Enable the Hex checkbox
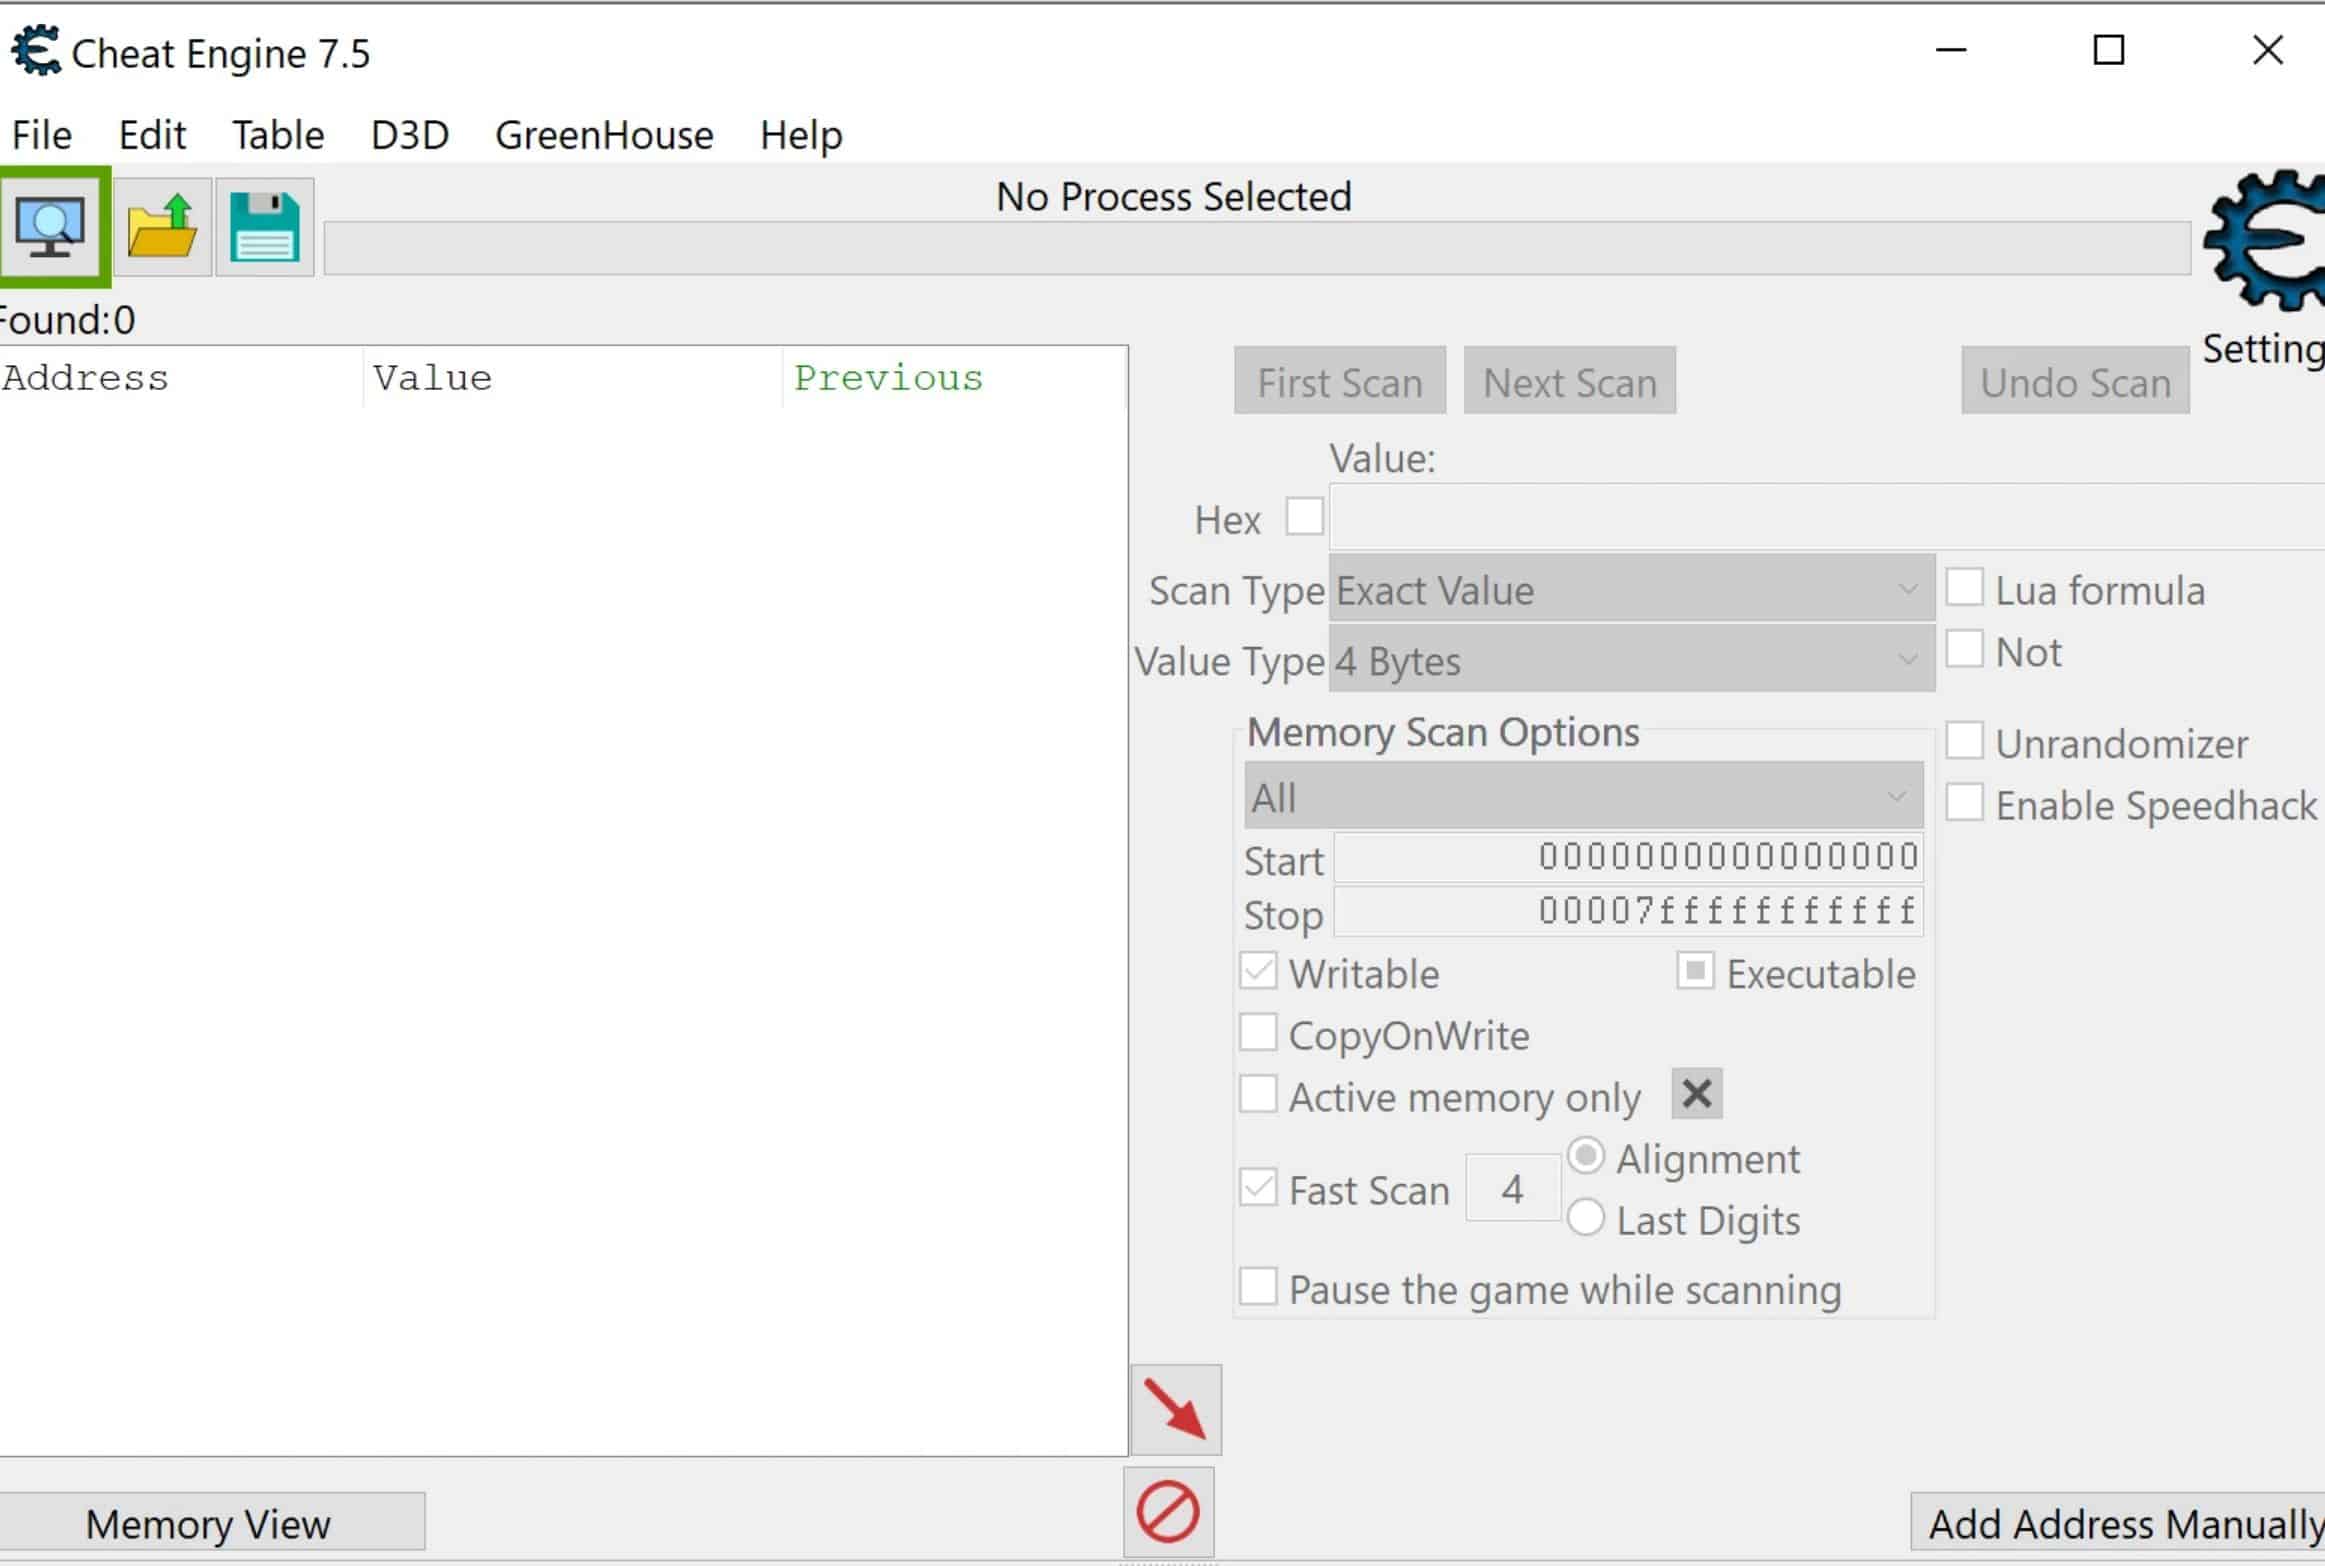 1304,517
